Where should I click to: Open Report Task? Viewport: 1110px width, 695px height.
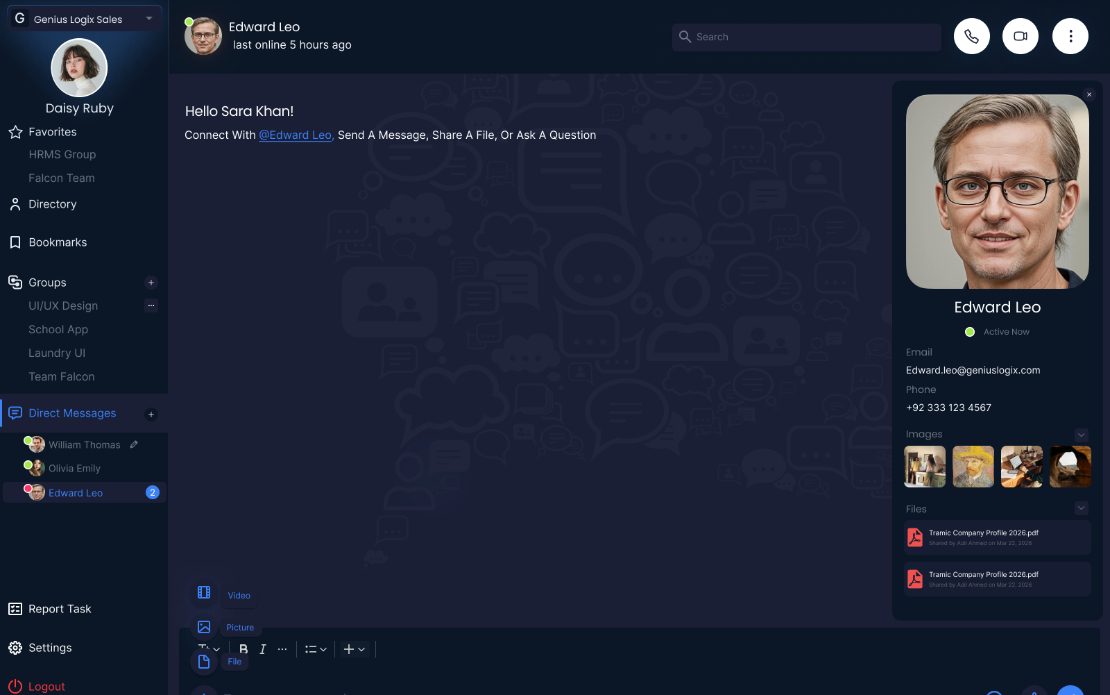click(50, 609)
